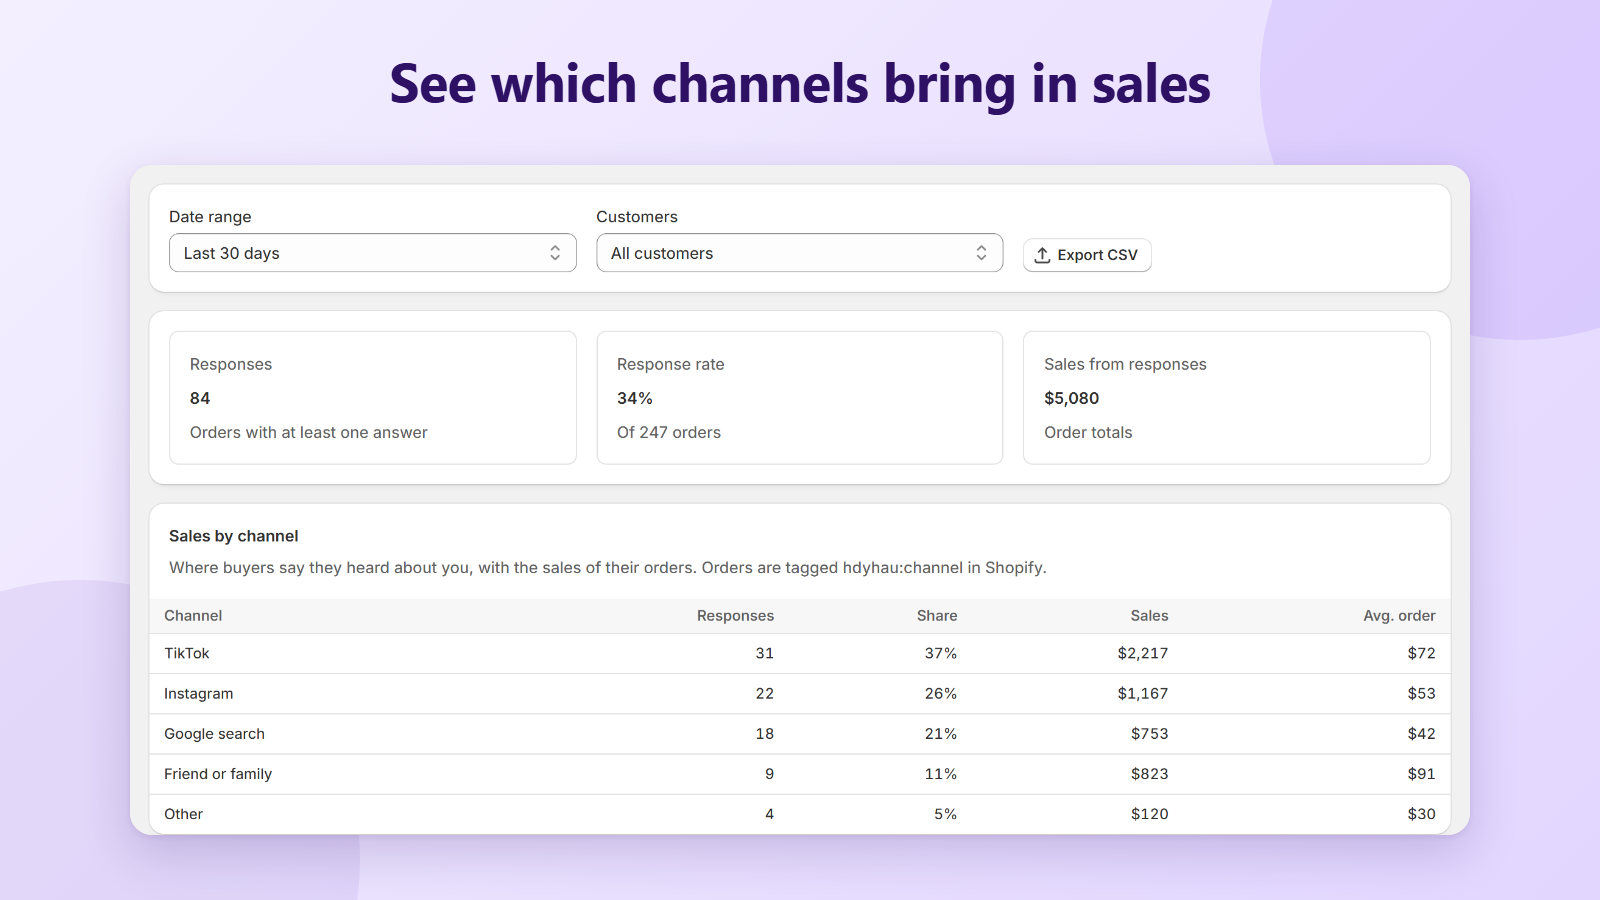Click the $1,167 sales value
The width and height of the screenshot is (1600, 900).
pyautogui.click(x=1143, y=693)
